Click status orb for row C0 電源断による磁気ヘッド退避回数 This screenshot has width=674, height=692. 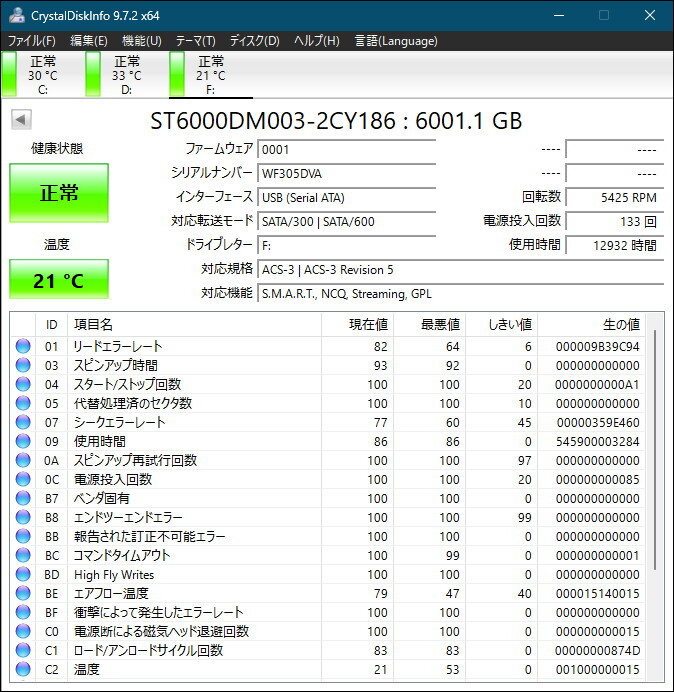coord(23,631)
